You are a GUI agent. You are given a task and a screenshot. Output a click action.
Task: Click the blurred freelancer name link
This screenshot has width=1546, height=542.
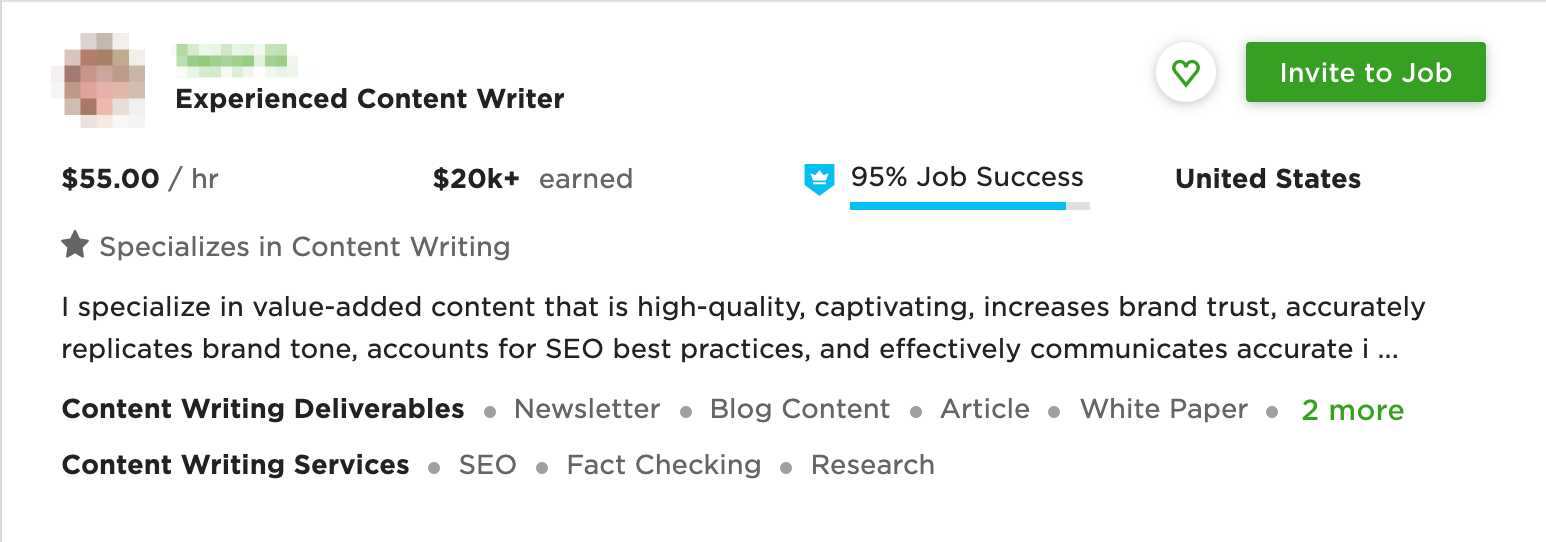(237, 60)
